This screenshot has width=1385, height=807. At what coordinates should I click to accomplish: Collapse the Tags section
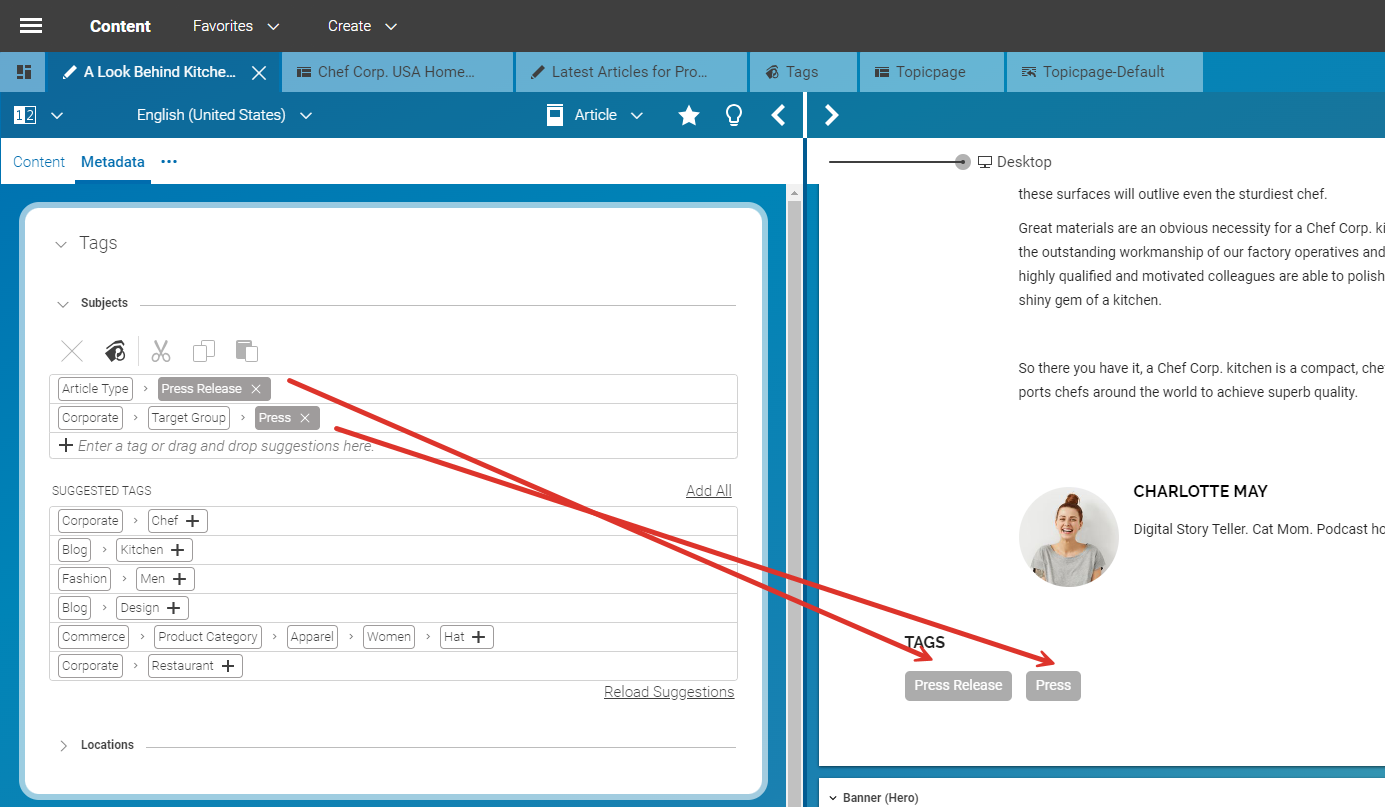[x=62, y=244]
